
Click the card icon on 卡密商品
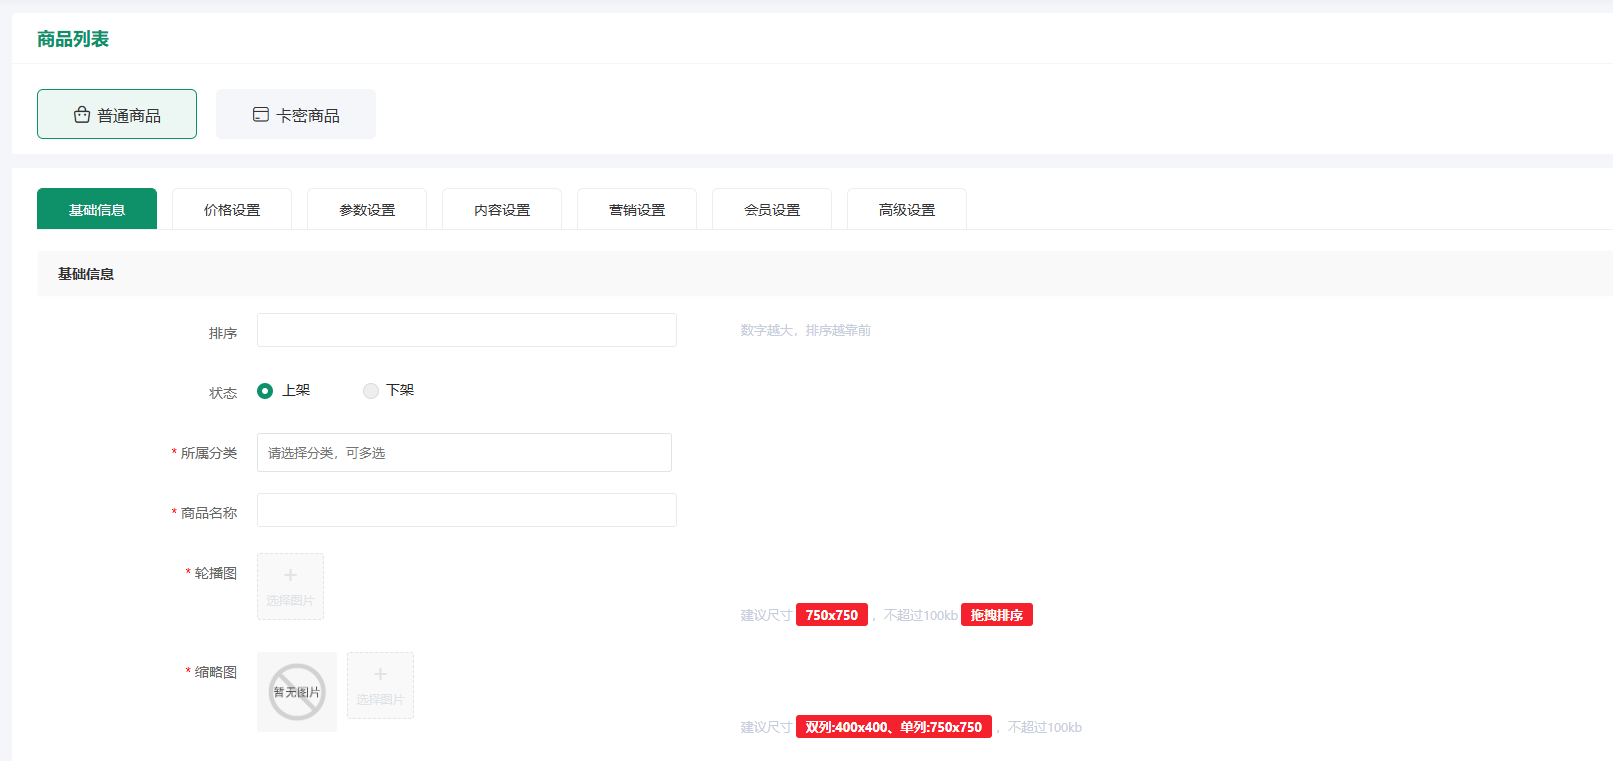[x=260, y=115]
